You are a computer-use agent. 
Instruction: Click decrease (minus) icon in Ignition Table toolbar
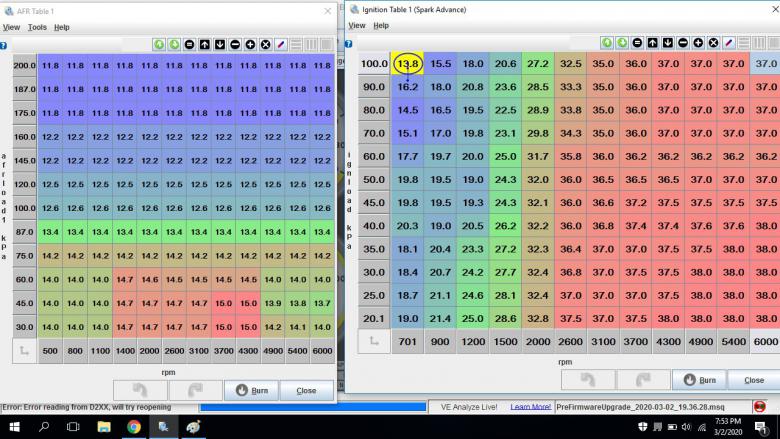683,43
